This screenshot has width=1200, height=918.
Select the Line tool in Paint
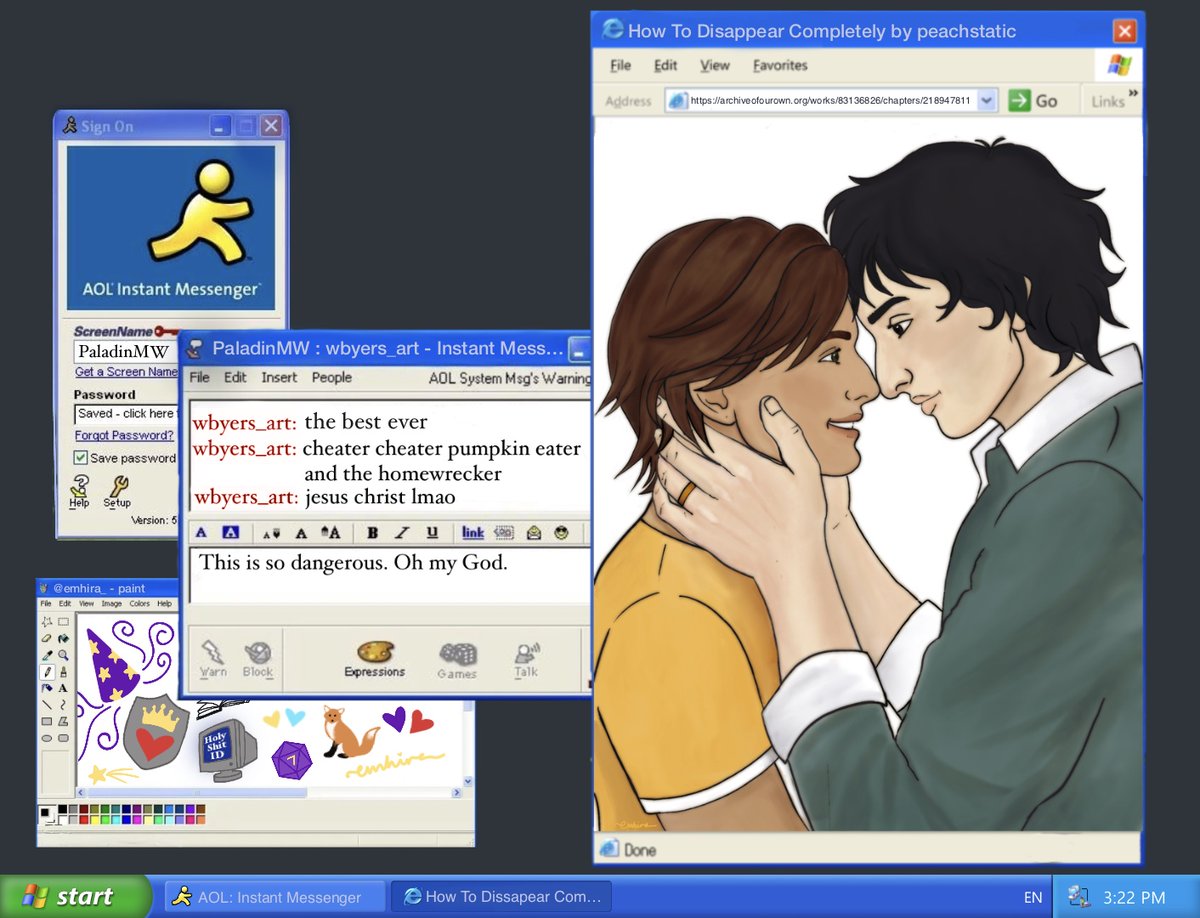pyautogui.click(x=47, y=705)
